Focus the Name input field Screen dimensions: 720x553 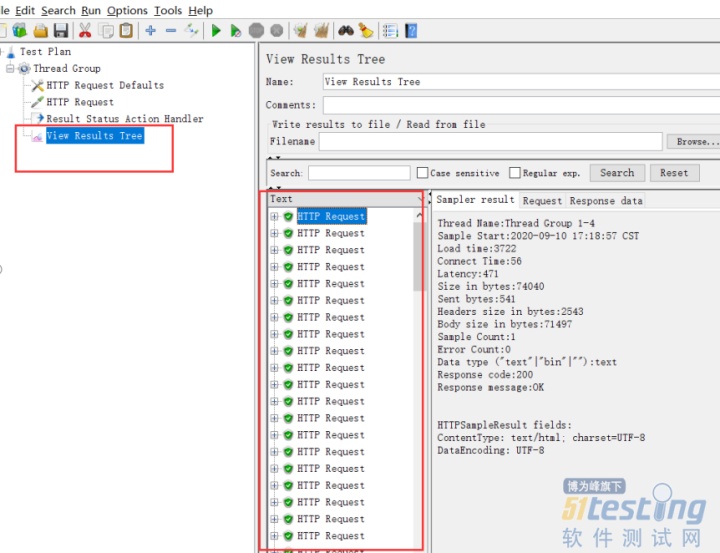point(521,82)
